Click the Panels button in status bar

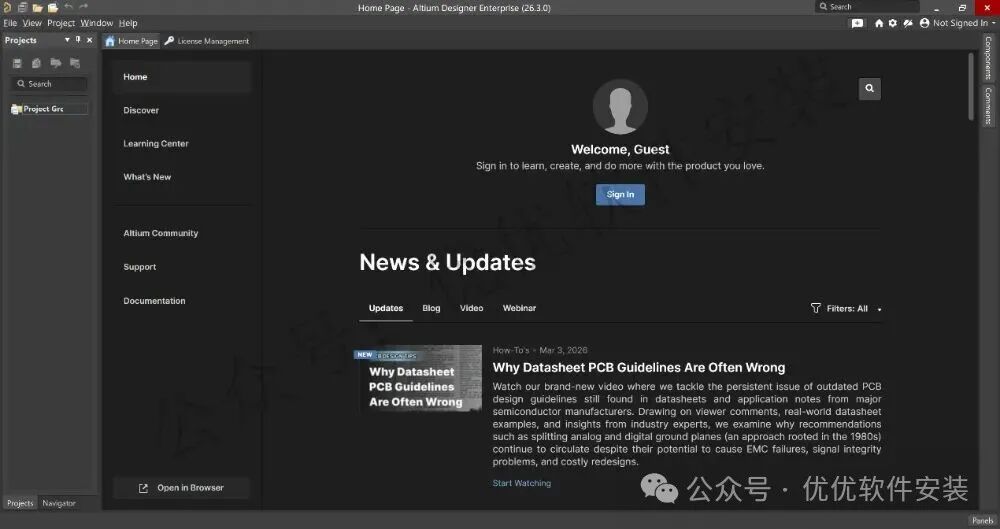tap(983, 521)
